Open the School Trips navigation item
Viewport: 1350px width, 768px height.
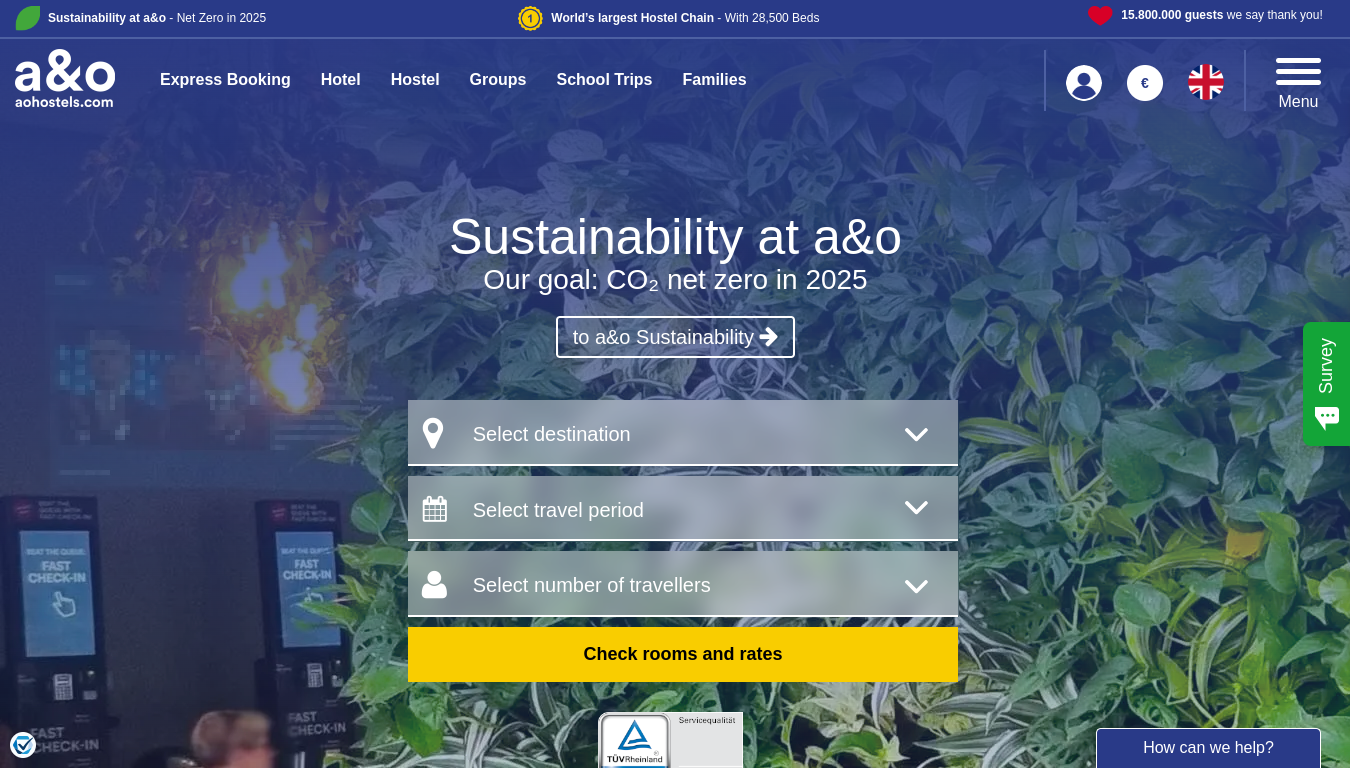[604, 80]
